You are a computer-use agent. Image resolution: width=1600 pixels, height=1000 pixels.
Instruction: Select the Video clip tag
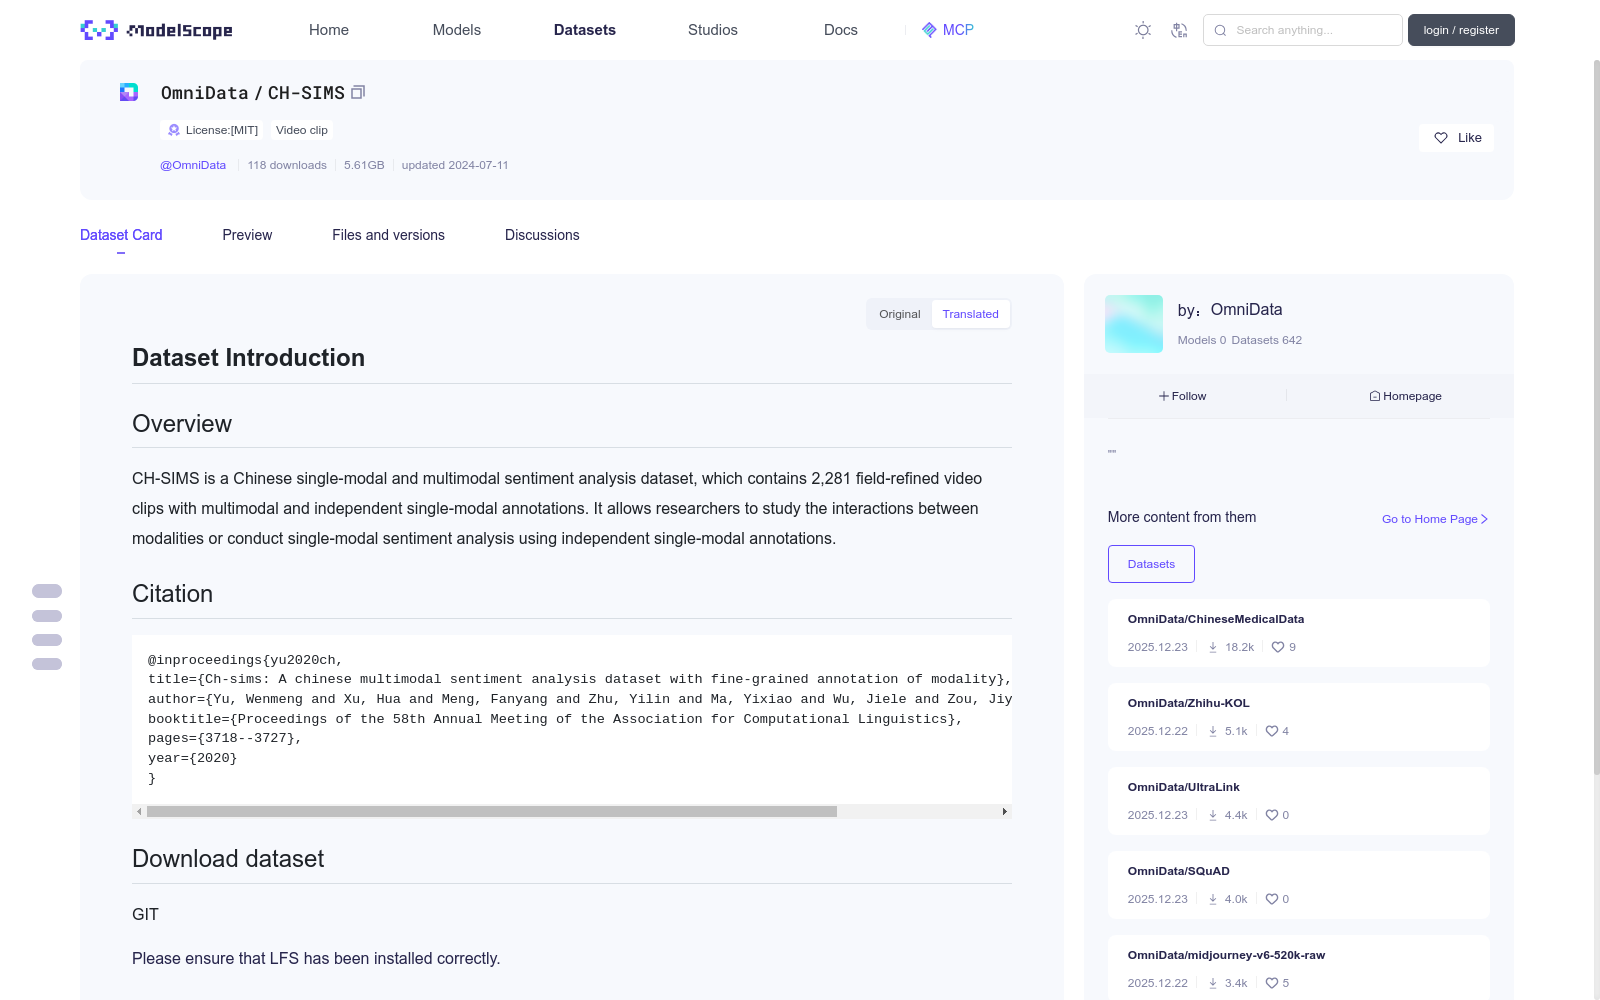302,130
